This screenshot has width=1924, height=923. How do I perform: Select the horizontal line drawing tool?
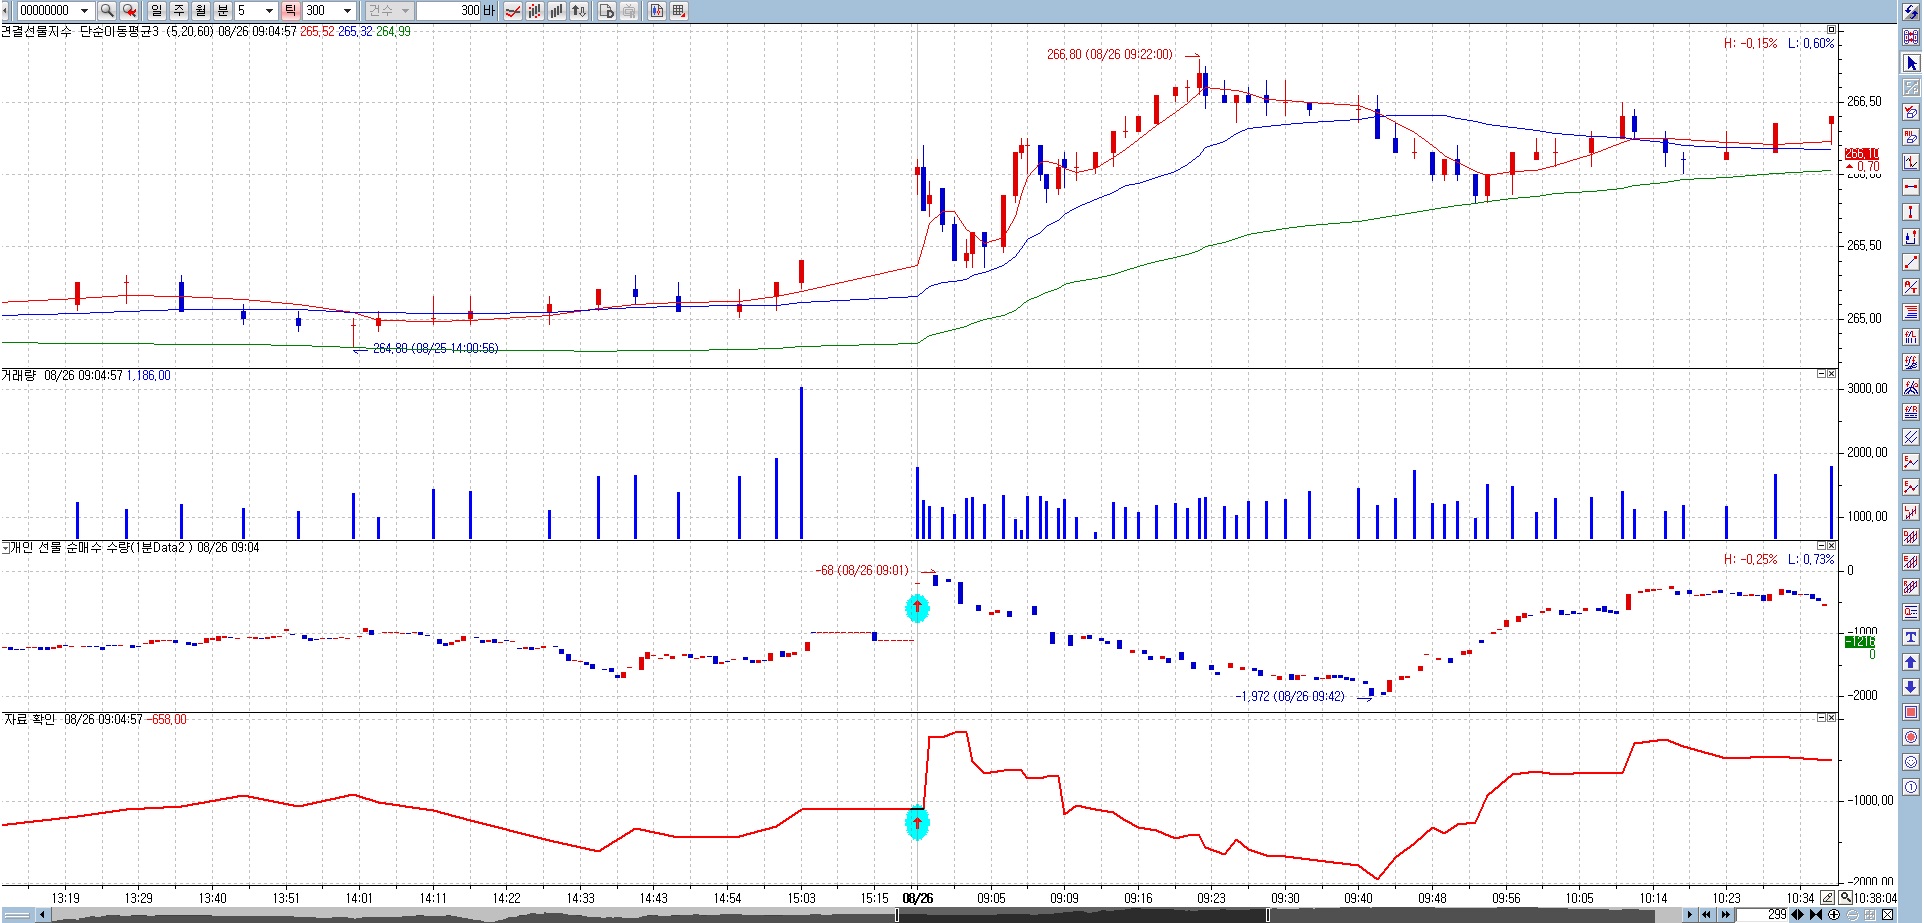(1911, 187)
